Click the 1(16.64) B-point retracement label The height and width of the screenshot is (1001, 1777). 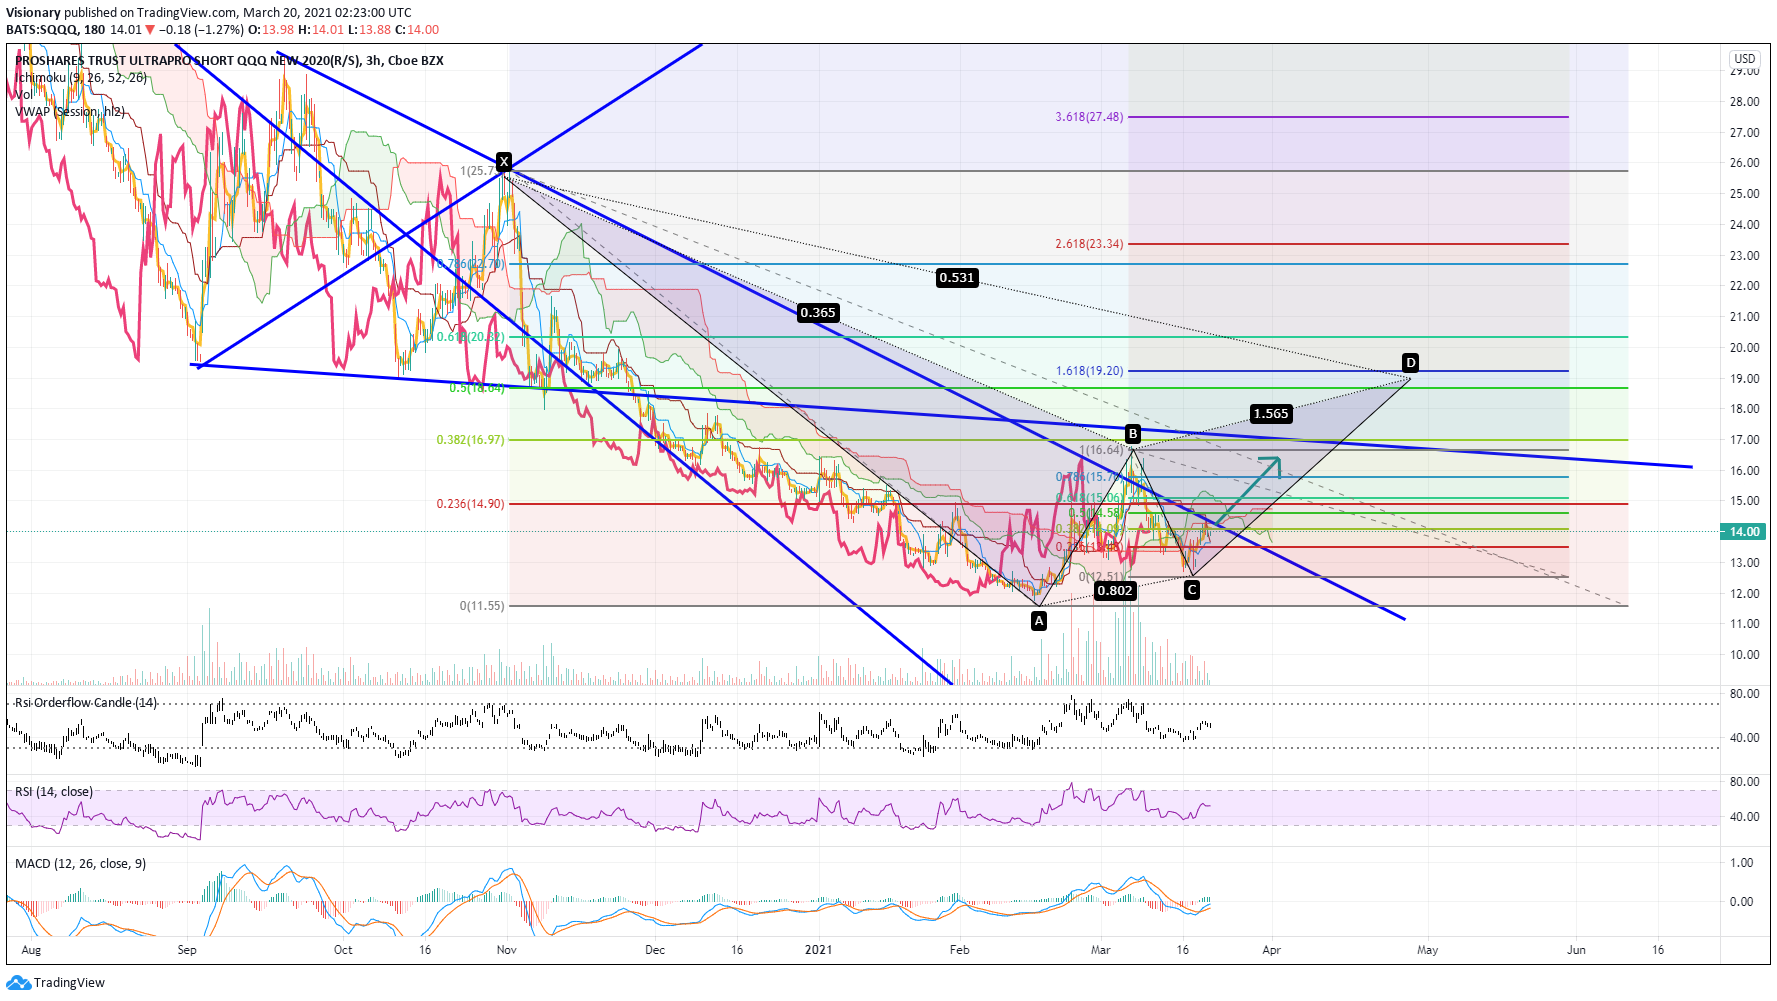pos(1101,450)
